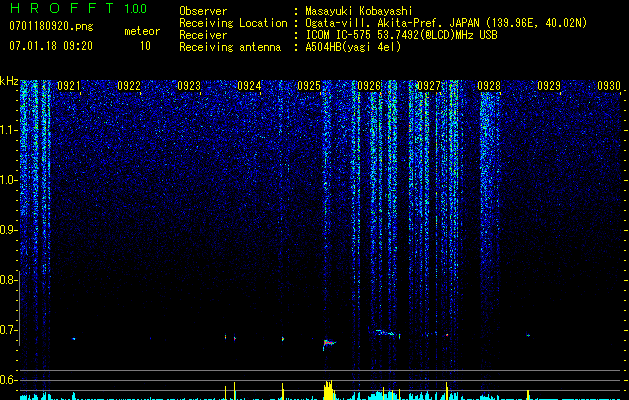Screen dimensions: 629x400
Task: Click the 0927 time marker
Action: point(429,85)
